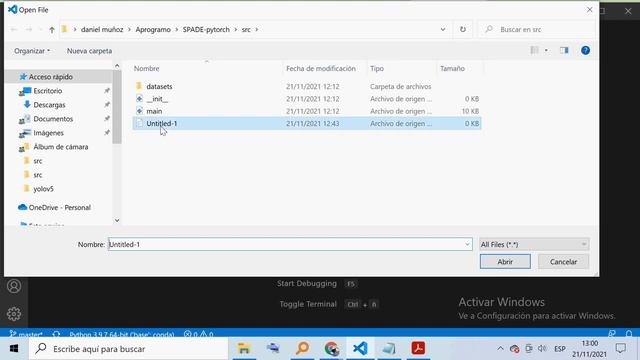The width and height of the screenshot is (640, 360).
Task: Navigate to SPADE-pytorch in breadcrumb
Action: click(206, 29)
